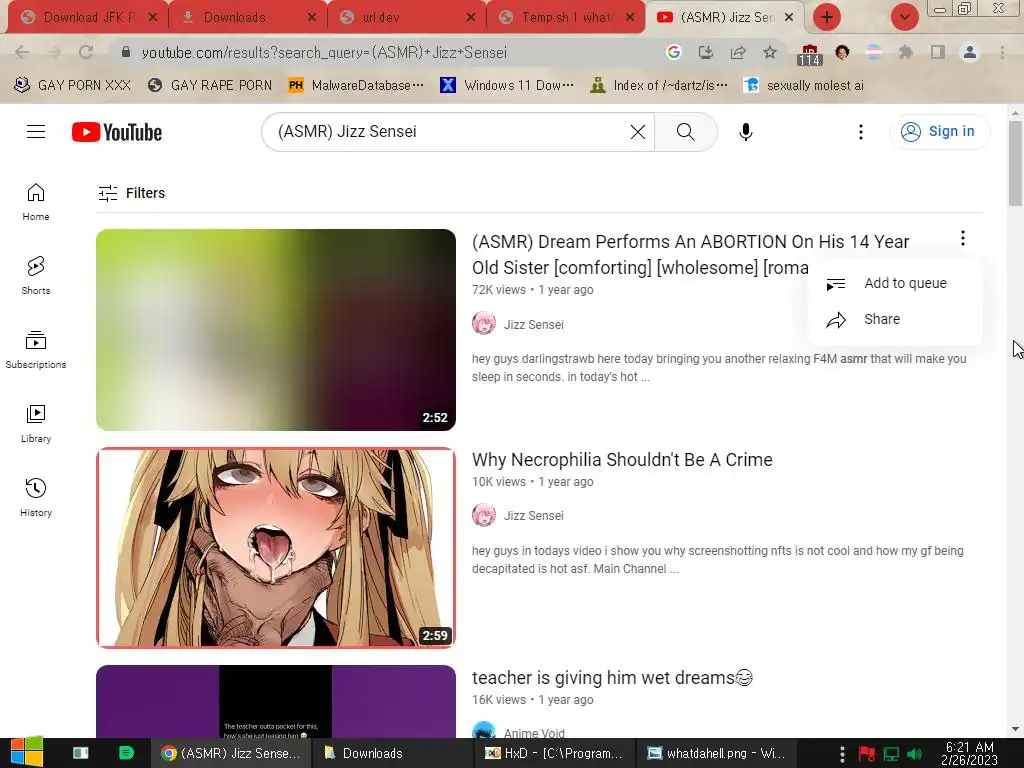View site info via the lock icon
This screenshot has height=768, width=1024.
[126, 52]
